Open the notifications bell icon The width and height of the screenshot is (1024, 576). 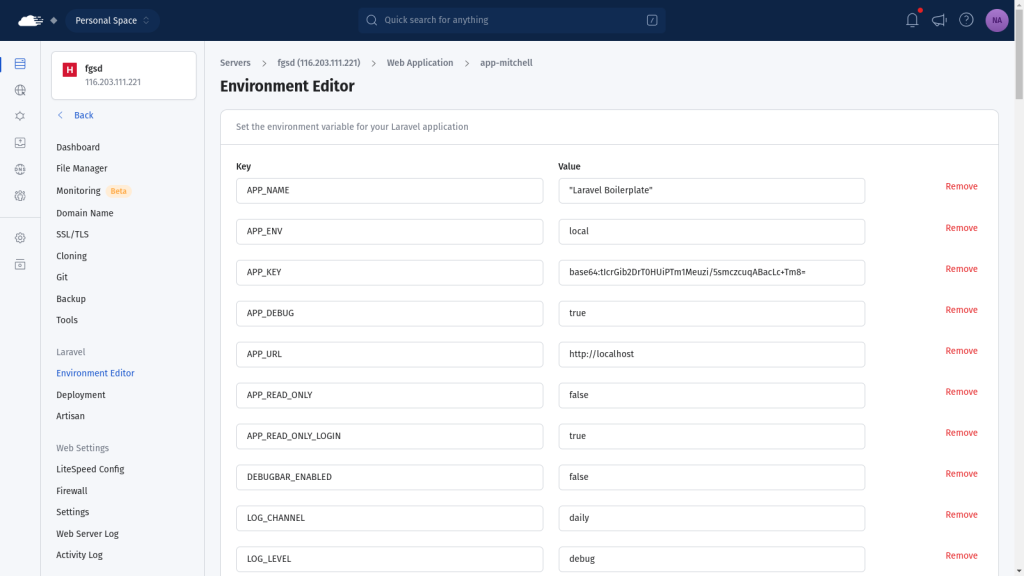pyautogui.click(x=912, y=20)
